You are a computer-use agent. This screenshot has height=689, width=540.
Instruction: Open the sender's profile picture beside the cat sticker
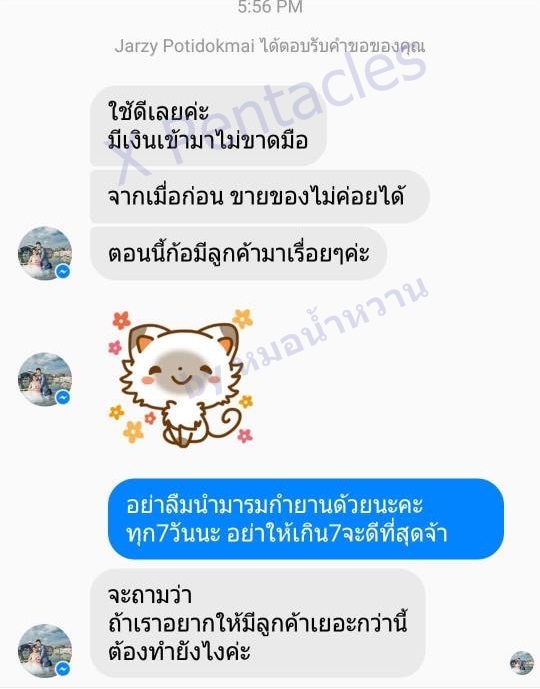point(45,379)
